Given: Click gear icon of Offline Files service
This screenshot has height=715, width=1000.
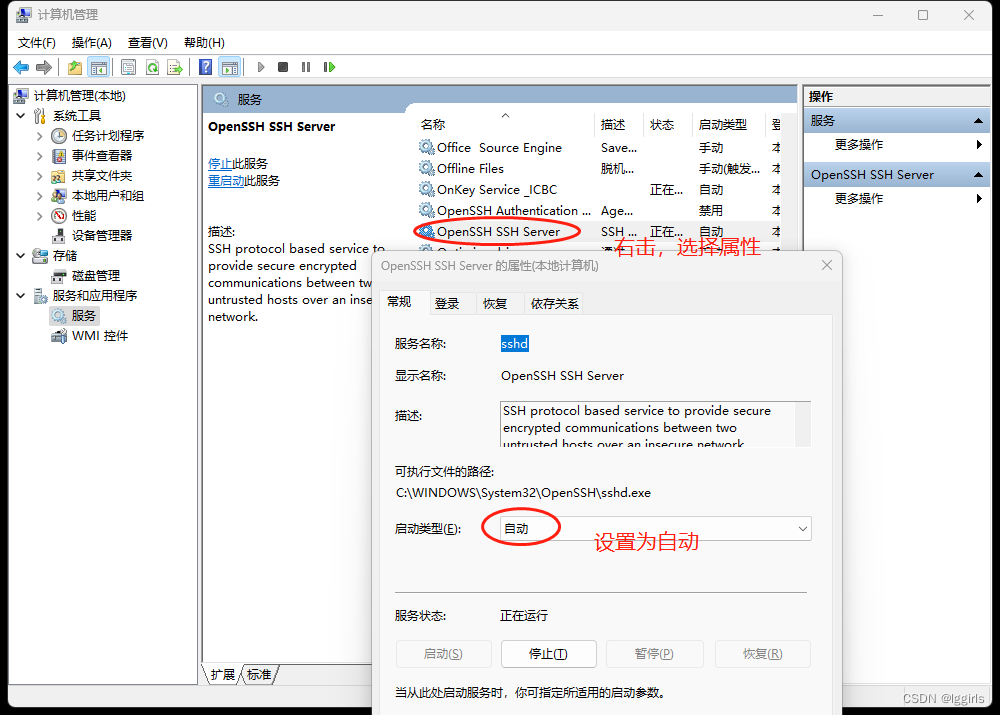Looking at the screenshot, I should [426, 168].
